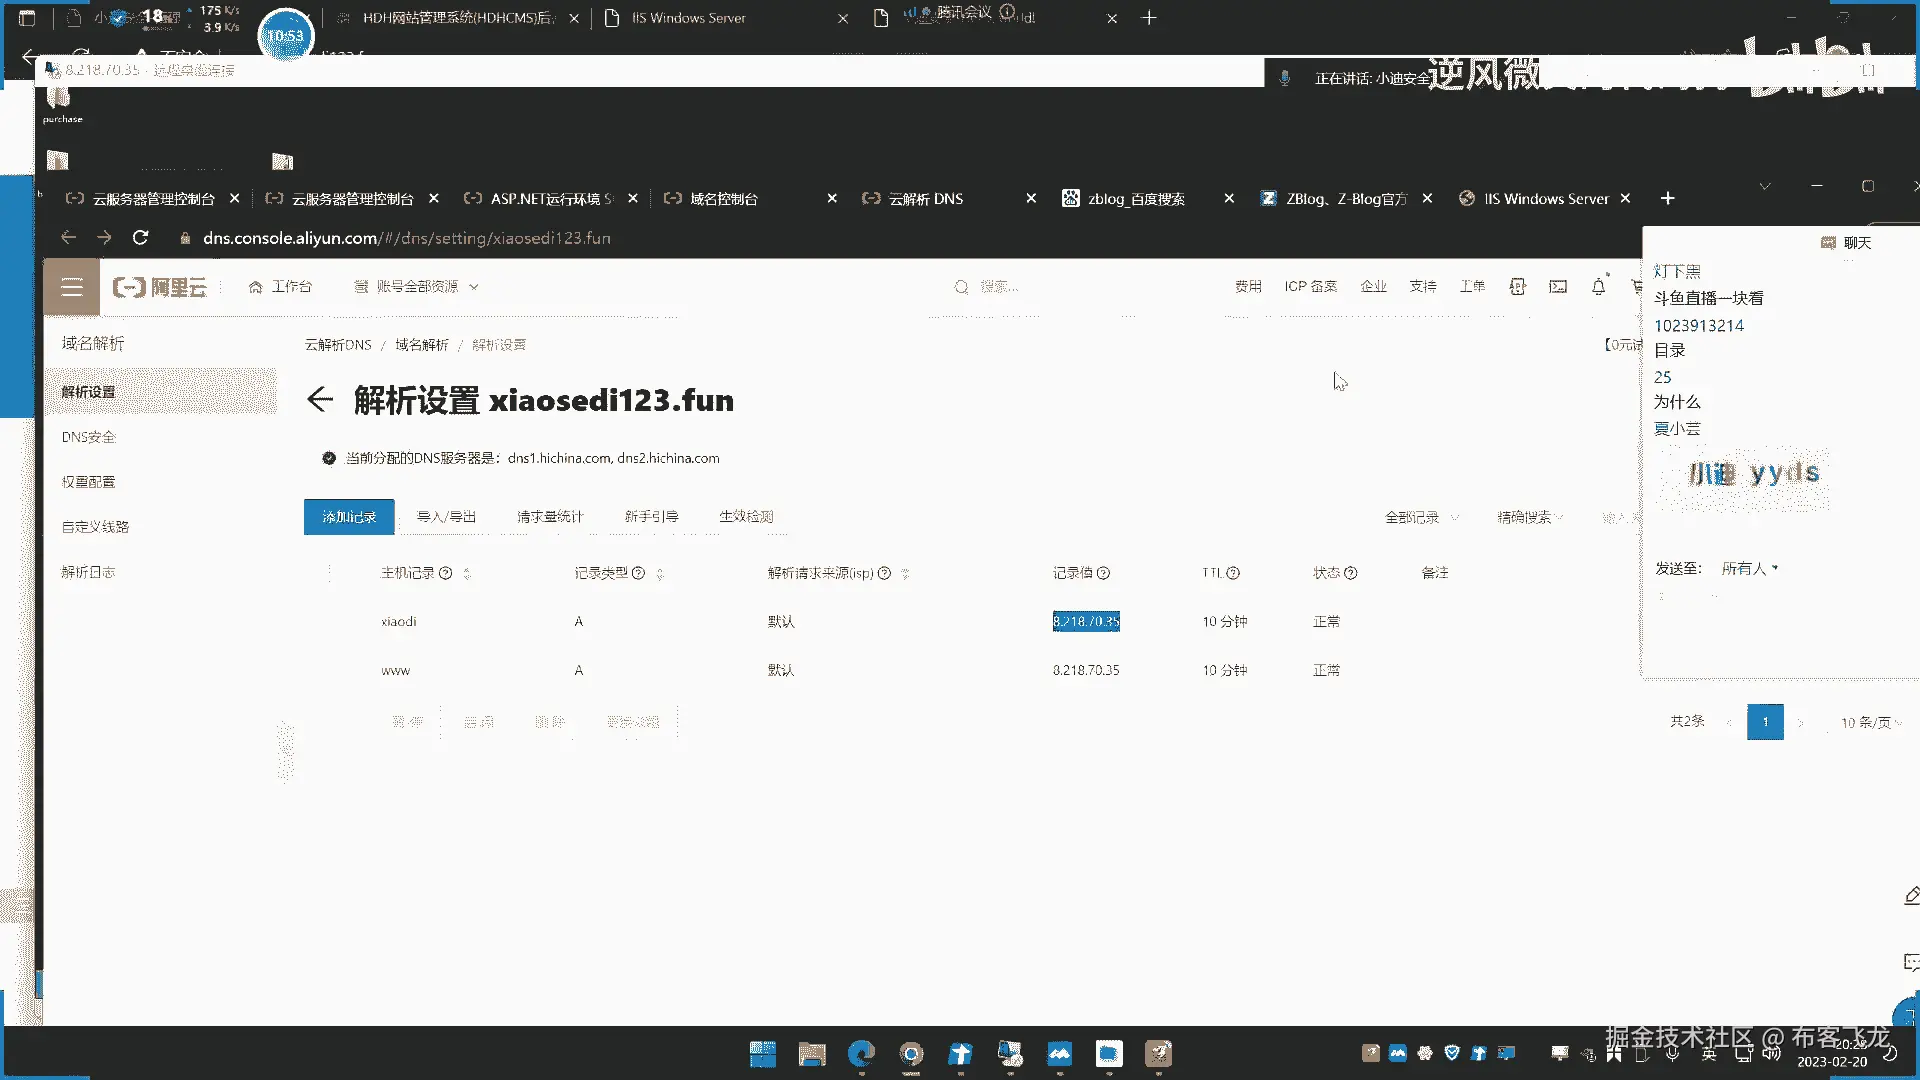Screen dimensions: 1920x1080
Task: Click the Cloud Shell terminal icon
Action: pyautogui.click(x=1558, y=287)
